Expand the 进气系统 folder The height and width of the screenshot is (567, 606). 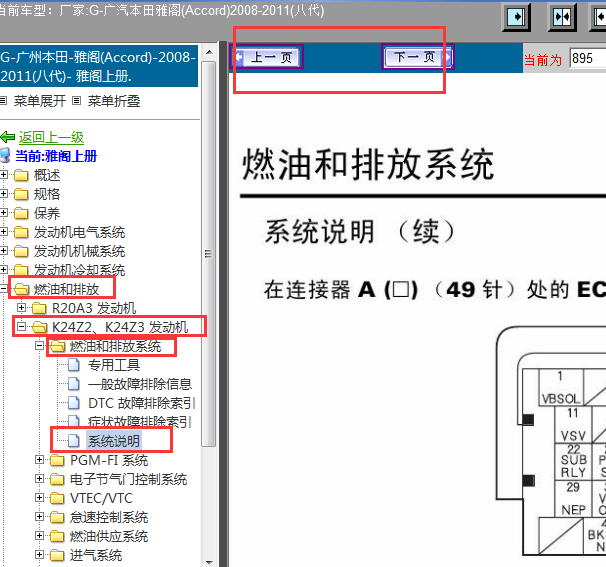pyautogui.click(x=39, y=555)
